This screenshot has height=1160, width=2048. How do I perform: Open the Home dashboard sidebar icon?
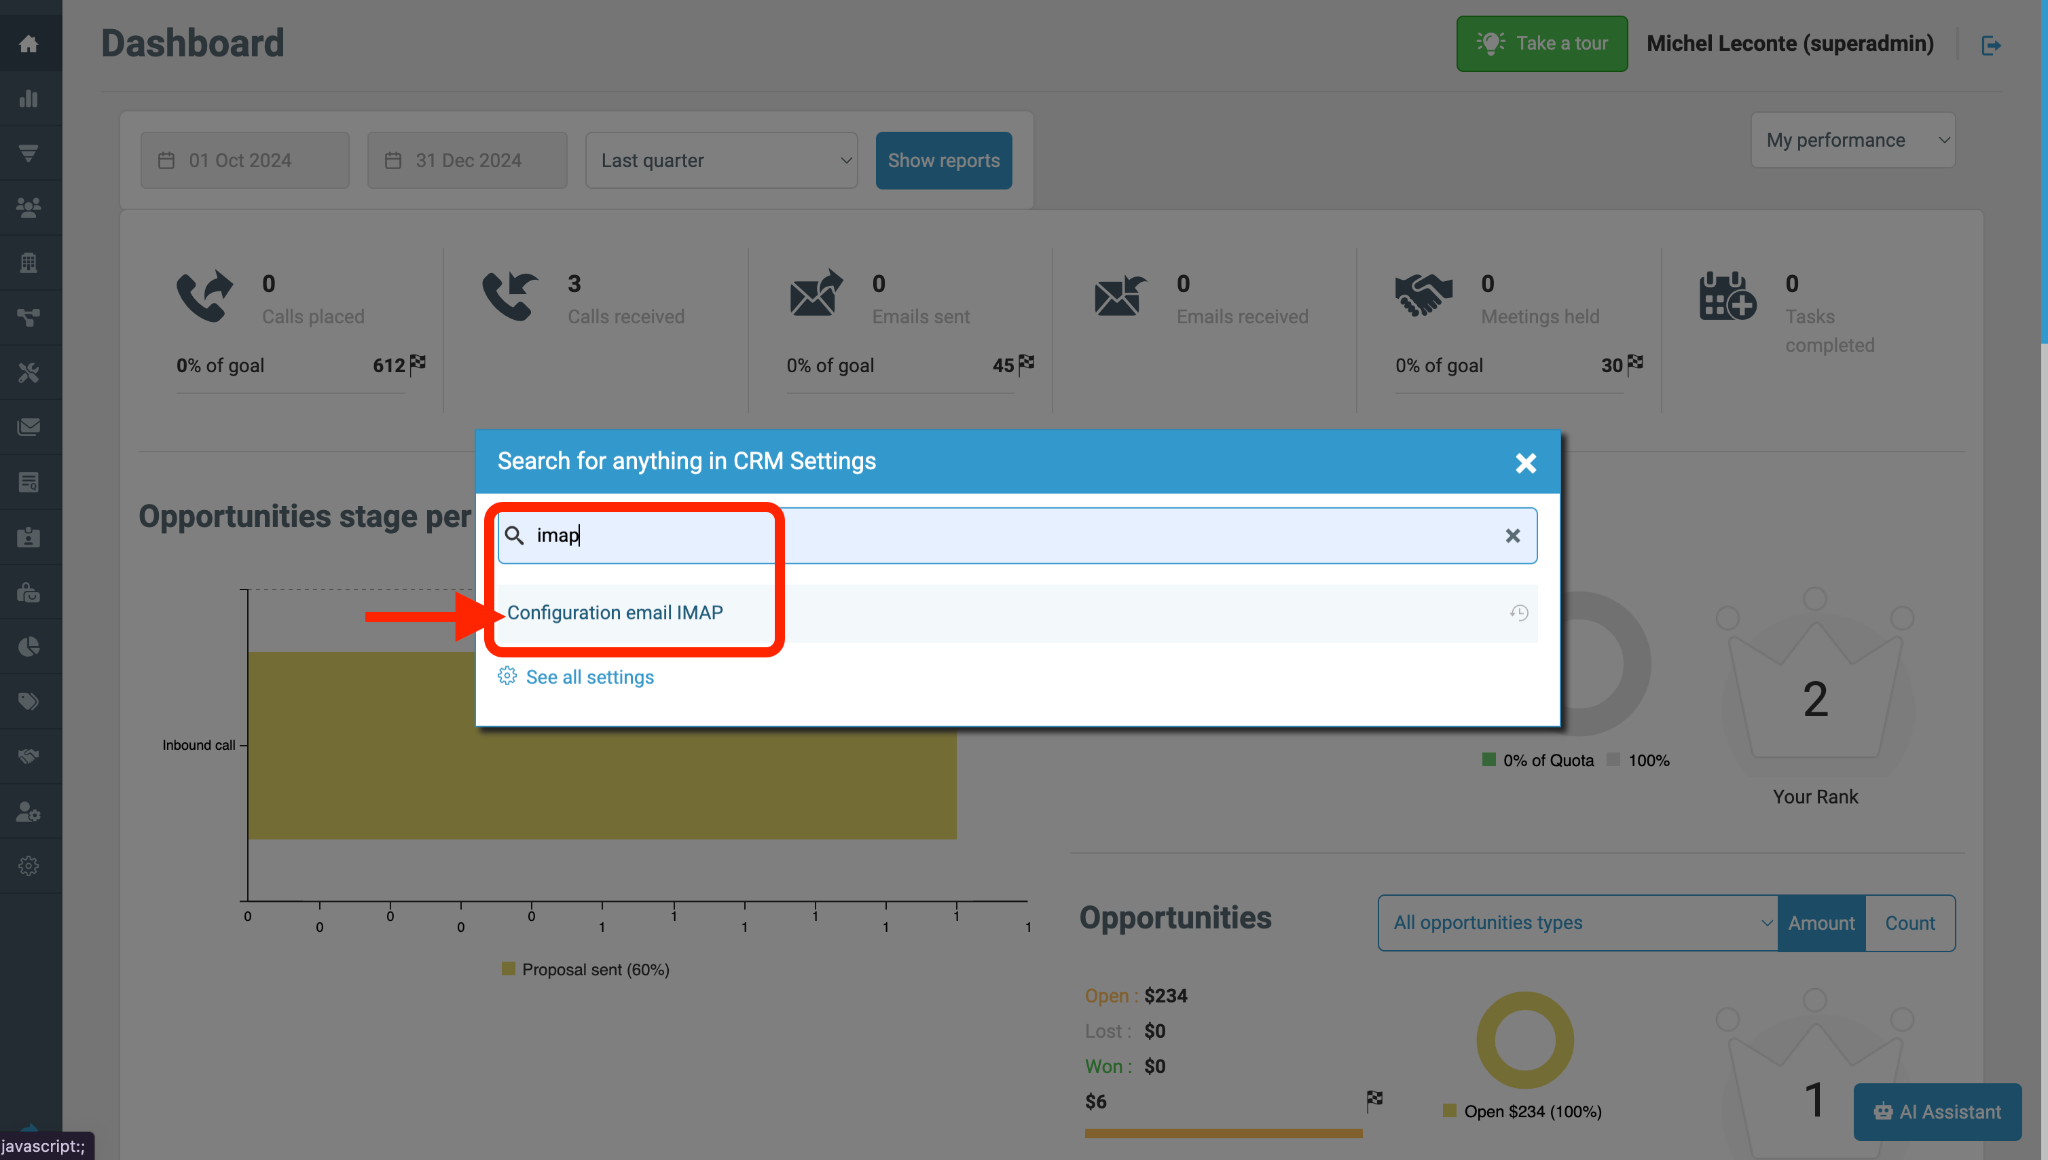29,44
